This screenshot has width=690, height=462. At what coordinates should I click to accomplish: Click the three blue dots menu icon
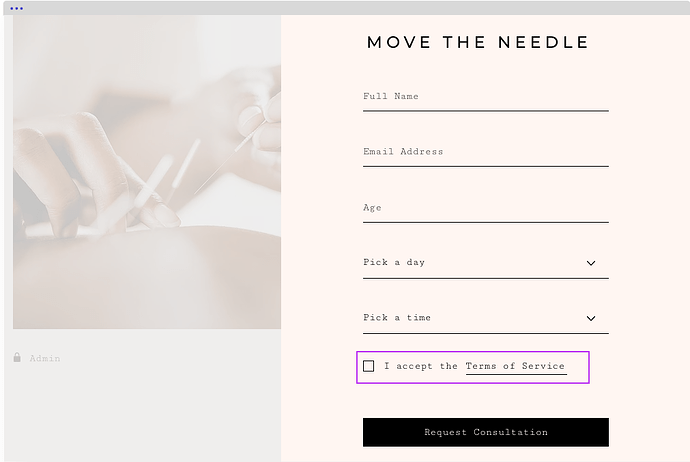[16, 8]
